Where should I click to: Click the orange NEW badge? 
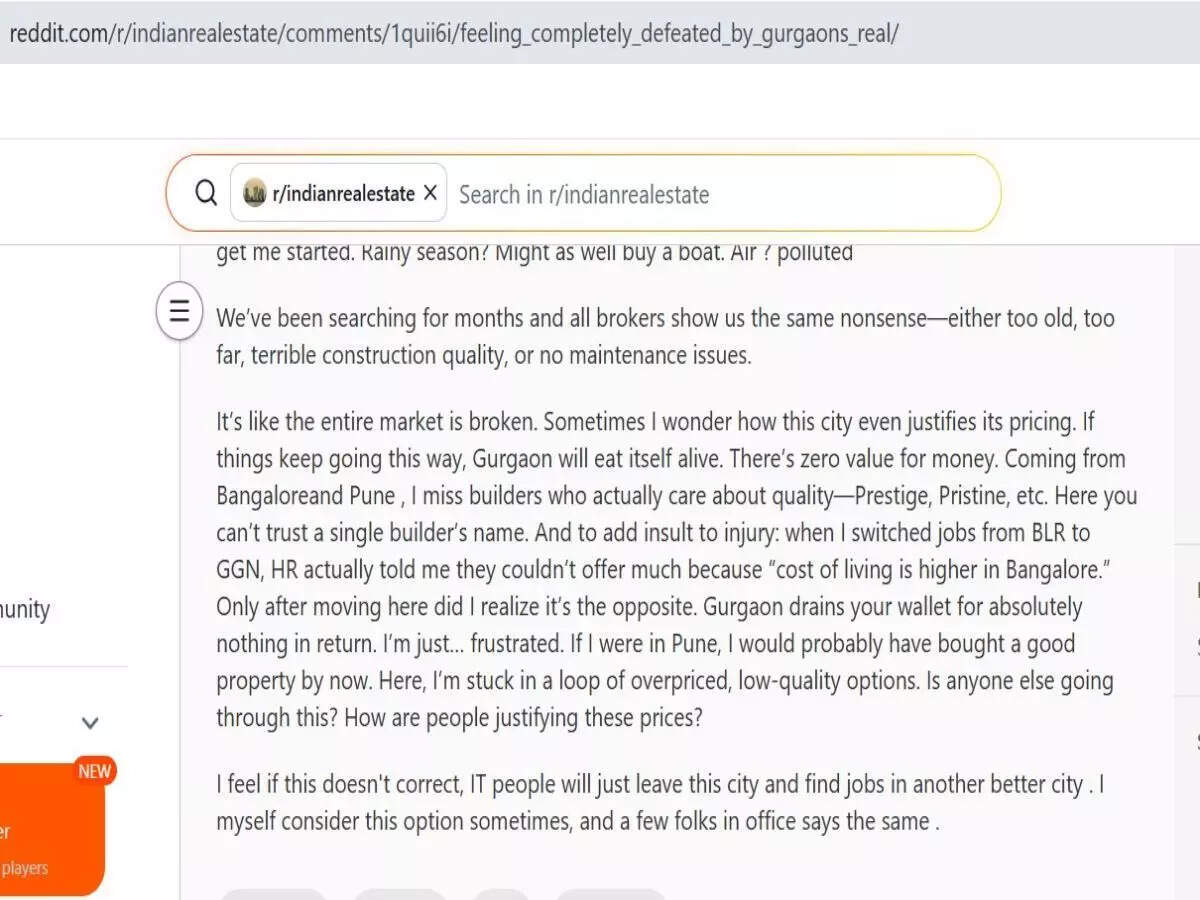pyautogui.click(x=94, y=771)
